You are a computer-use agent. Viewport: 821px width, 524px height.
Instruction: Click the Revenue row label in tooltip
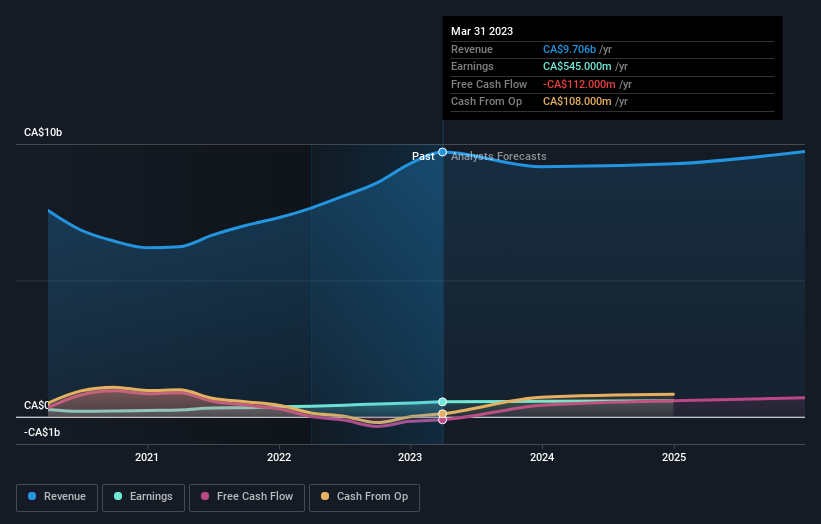472,49
